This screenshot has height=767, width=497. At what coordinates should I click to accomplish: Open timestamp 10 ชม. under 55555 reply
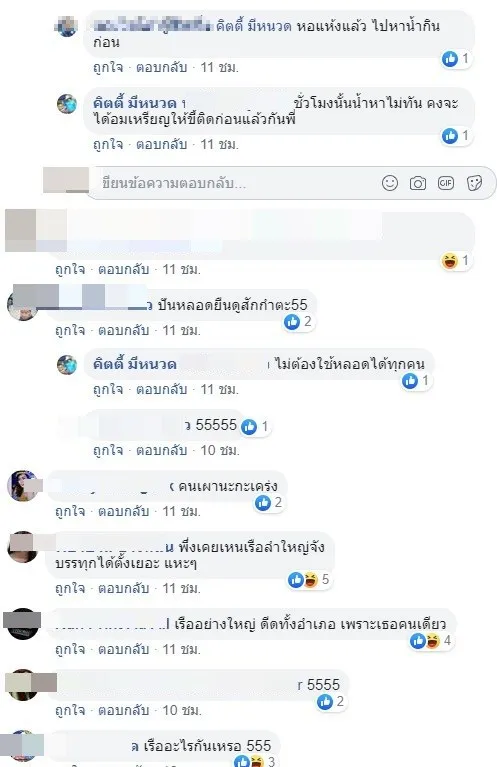click(220, 450)
